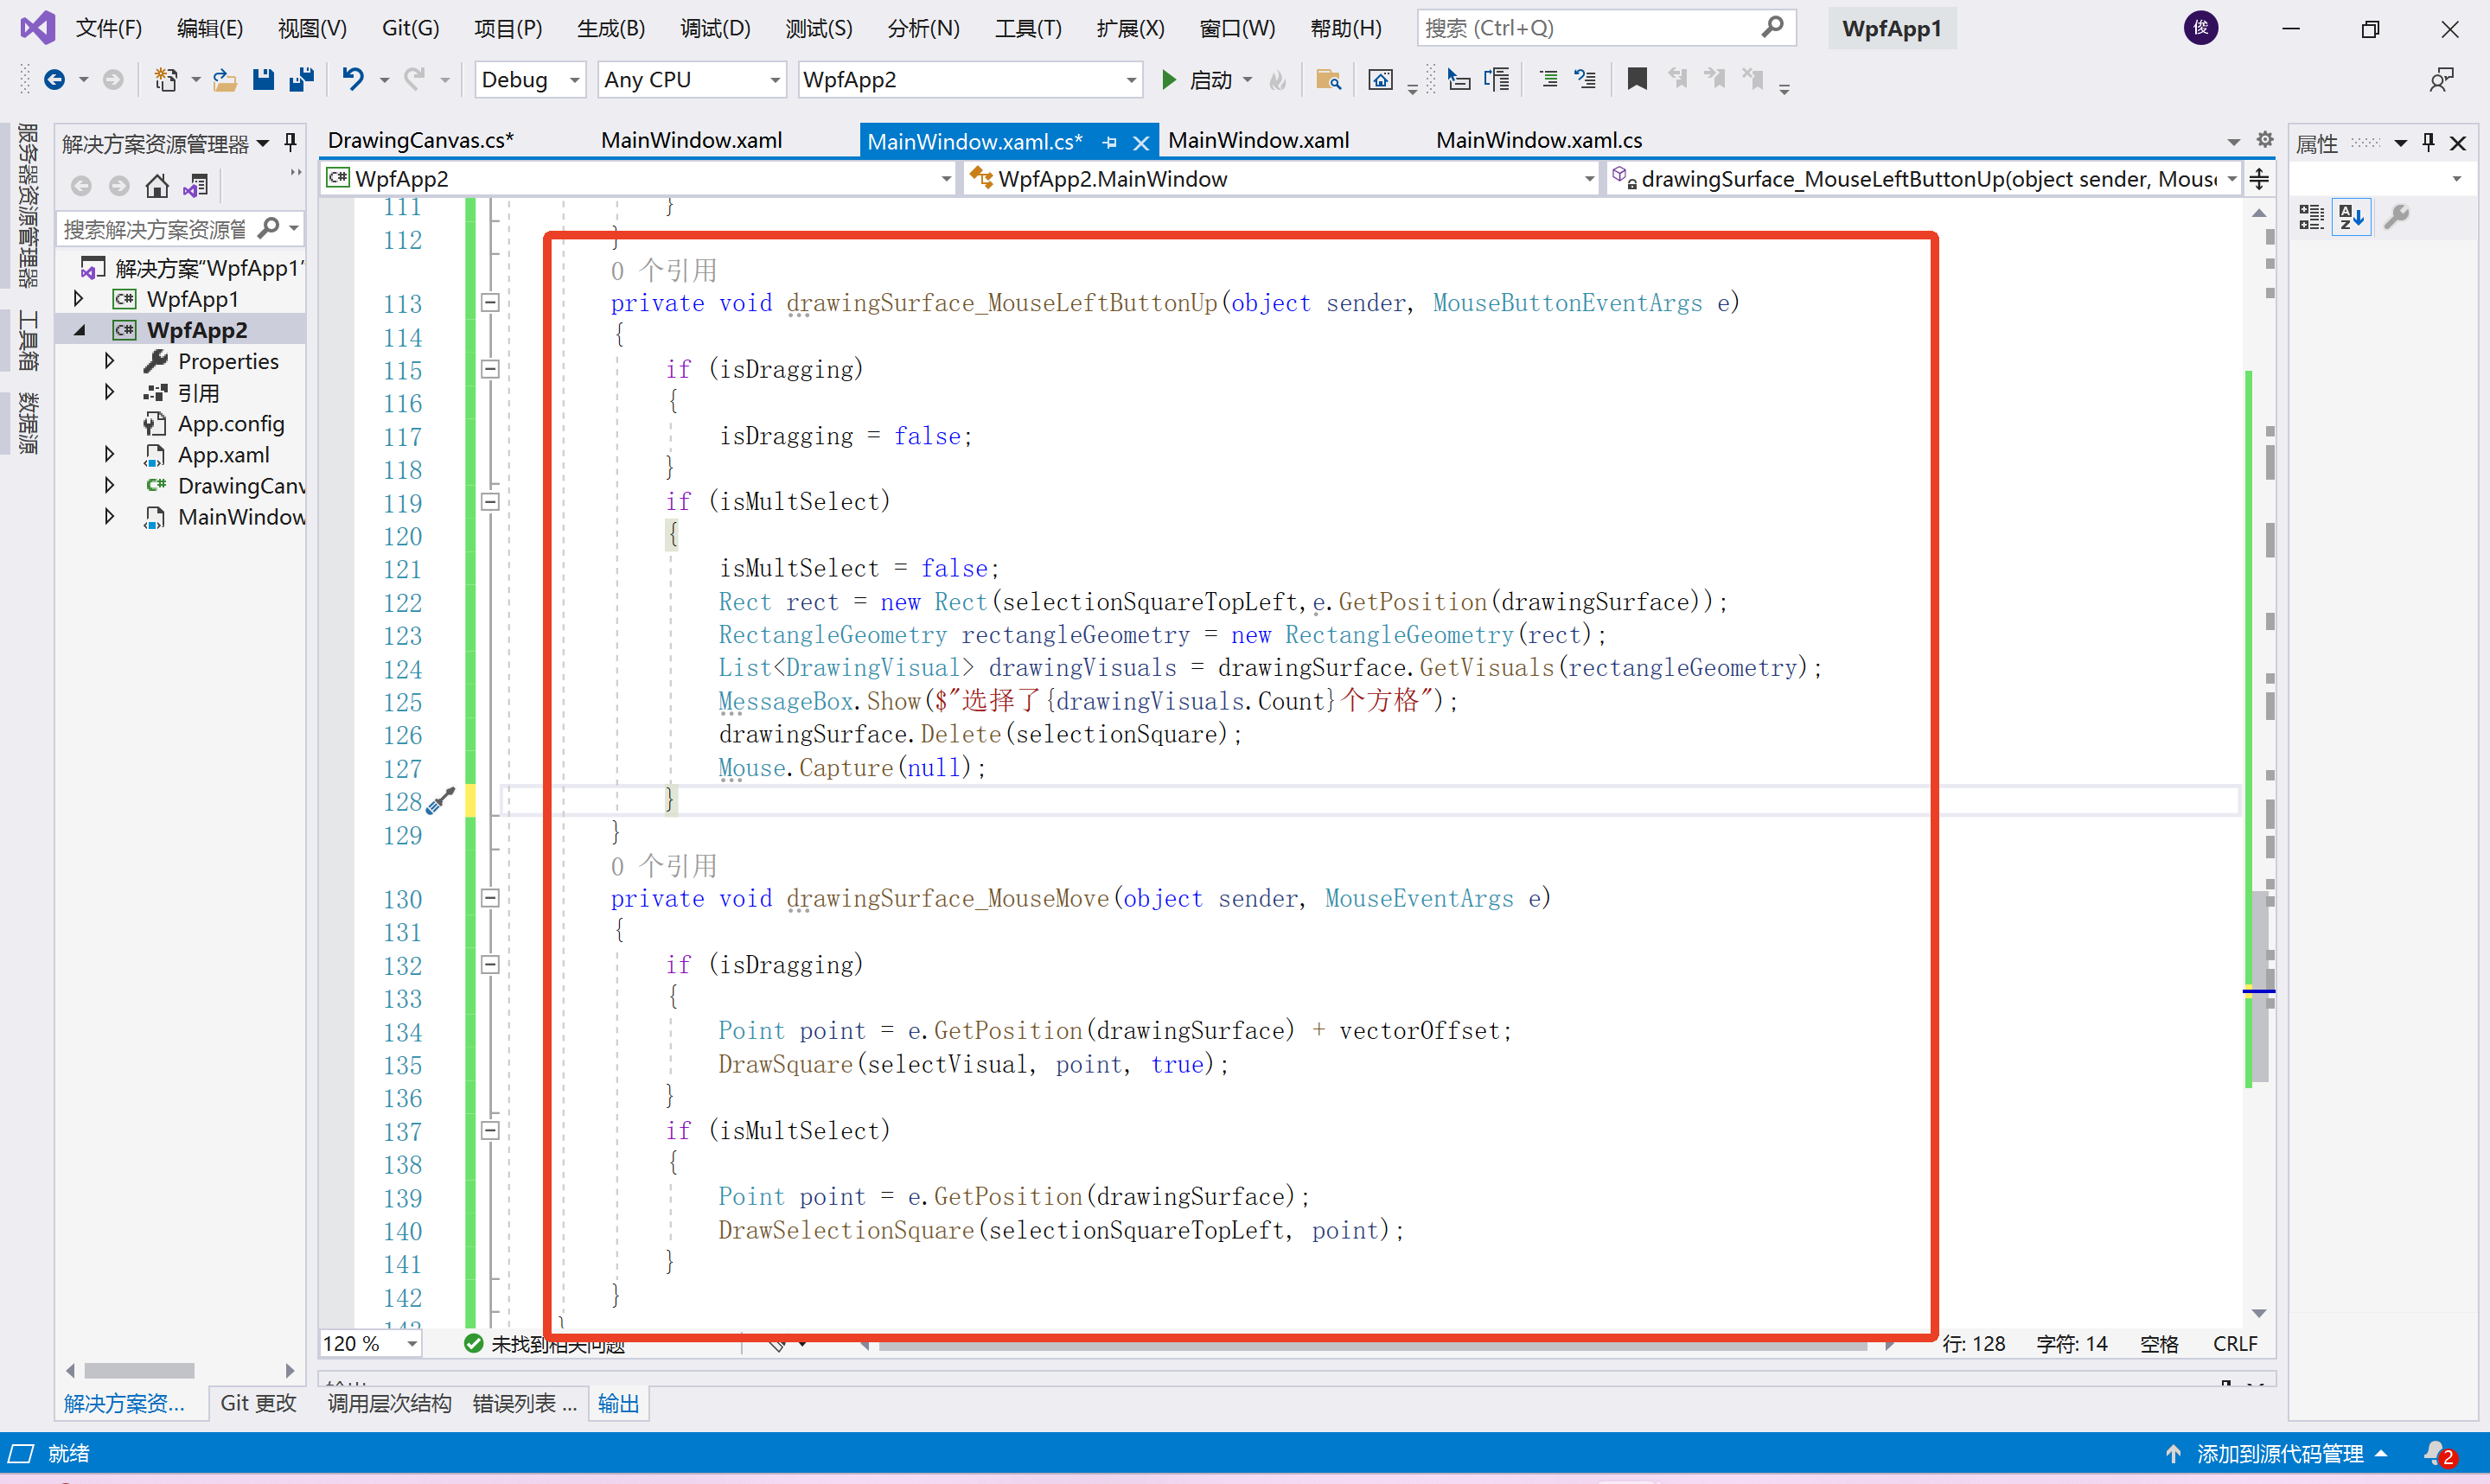Viewport: 2490px width, 1484px height.
Task: Switch to the DrawingCanvas.cs tab
Action: coord(420,141)
